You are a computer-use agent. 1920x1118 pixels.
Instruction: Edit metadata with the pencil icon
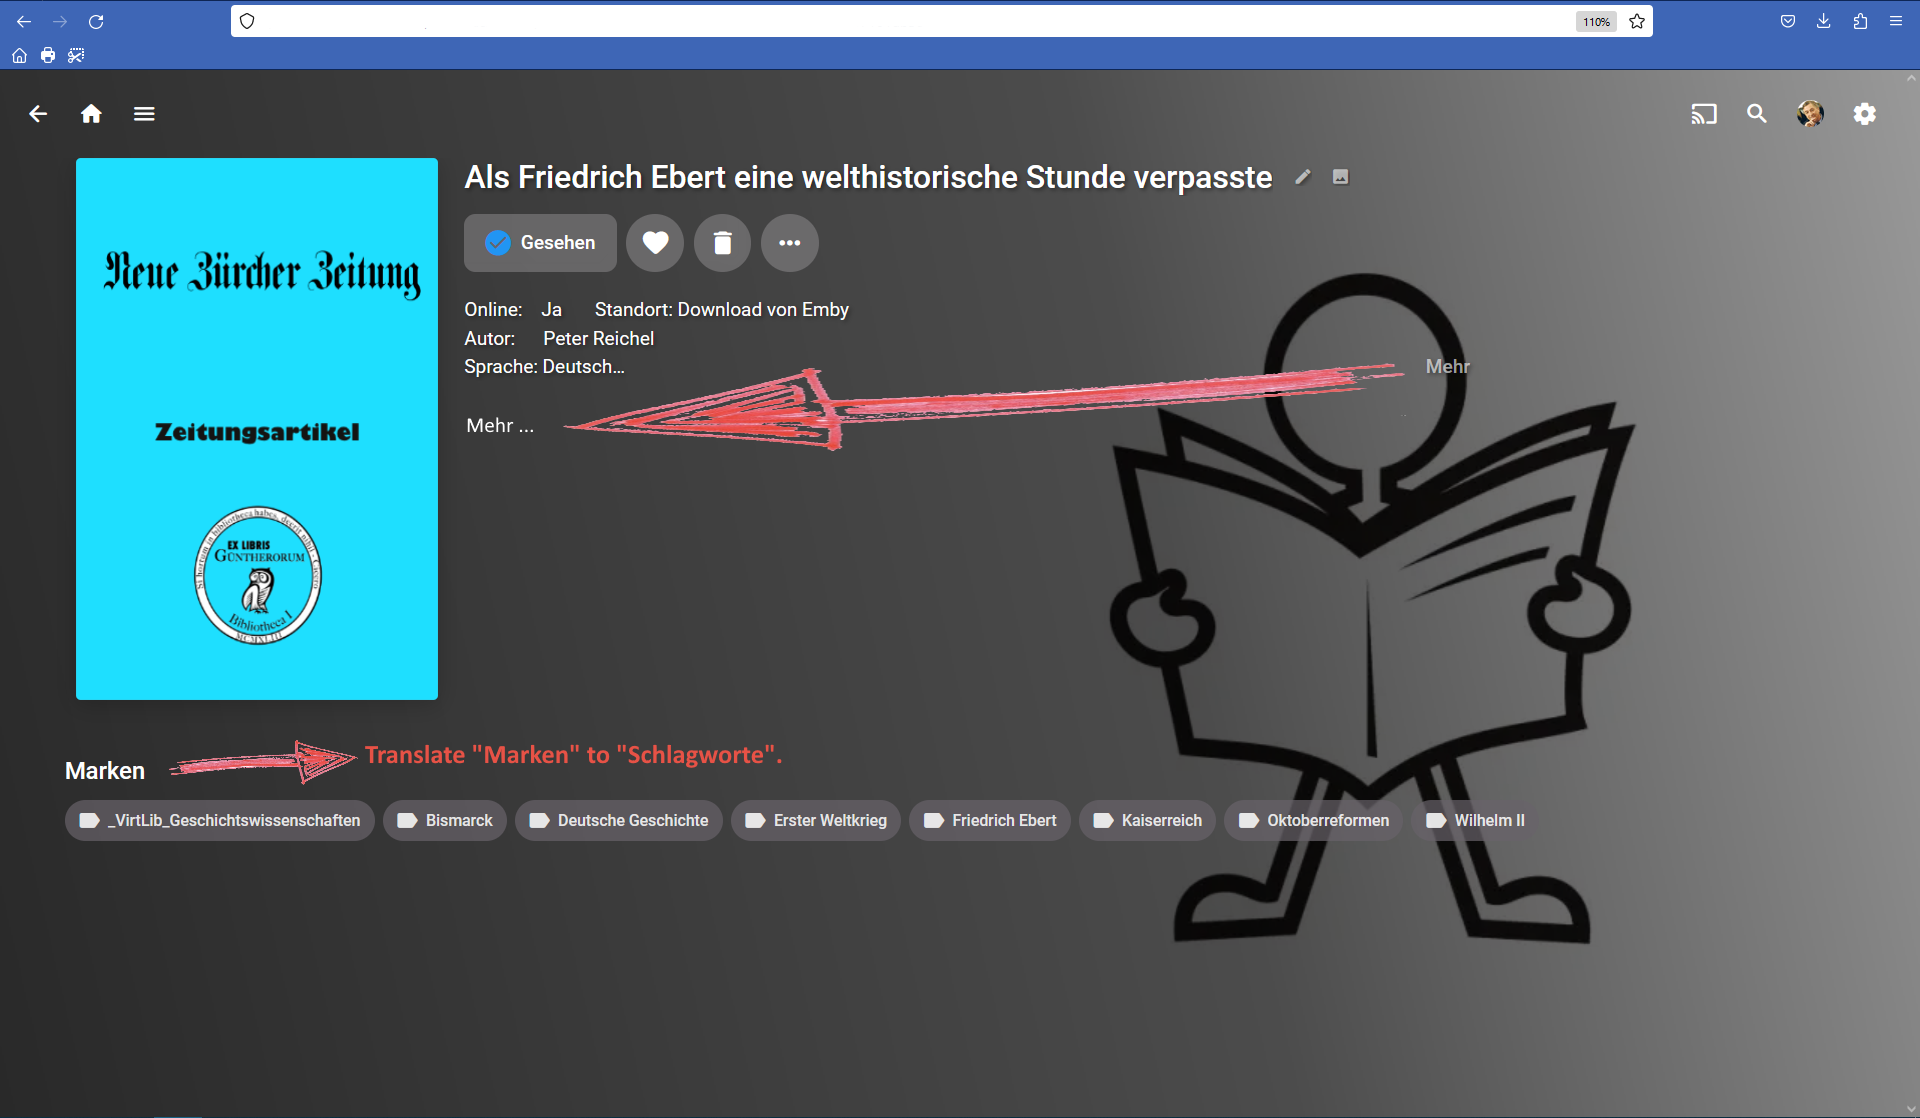[x=1302, y=177]
